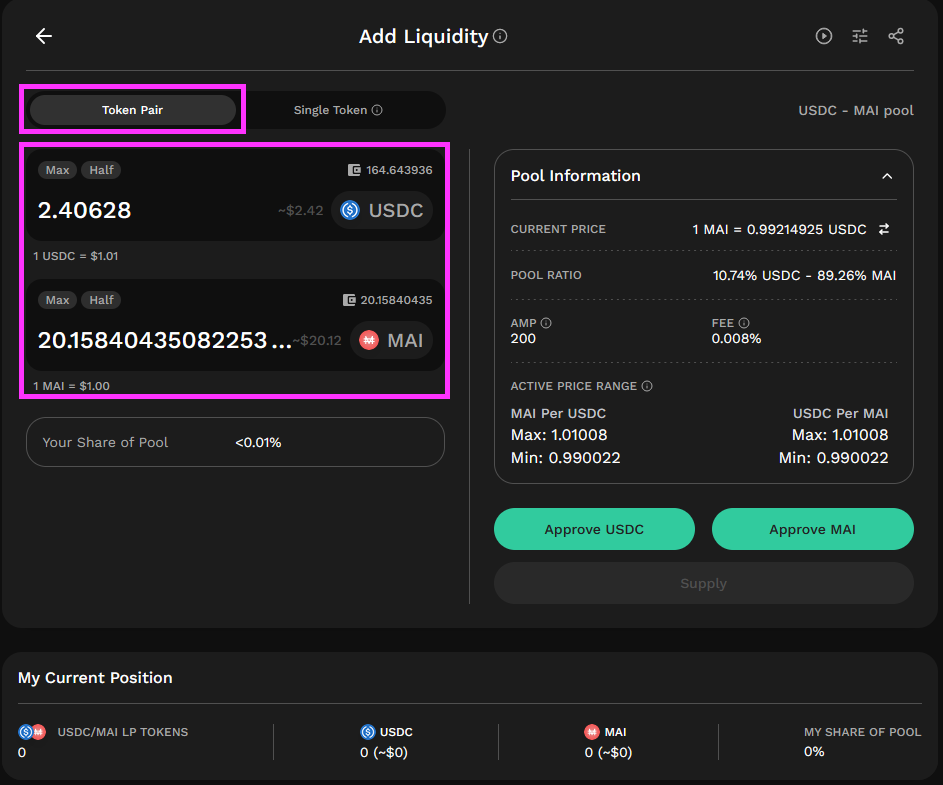
Task: Click USDC/MAI LP tokens pair icon
Action: pos(32,732)
